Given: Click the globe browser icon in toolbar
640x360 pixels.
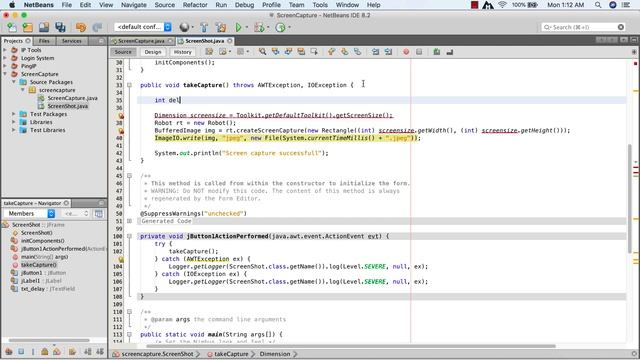Looking at the screenshot, I should point(184,27).
